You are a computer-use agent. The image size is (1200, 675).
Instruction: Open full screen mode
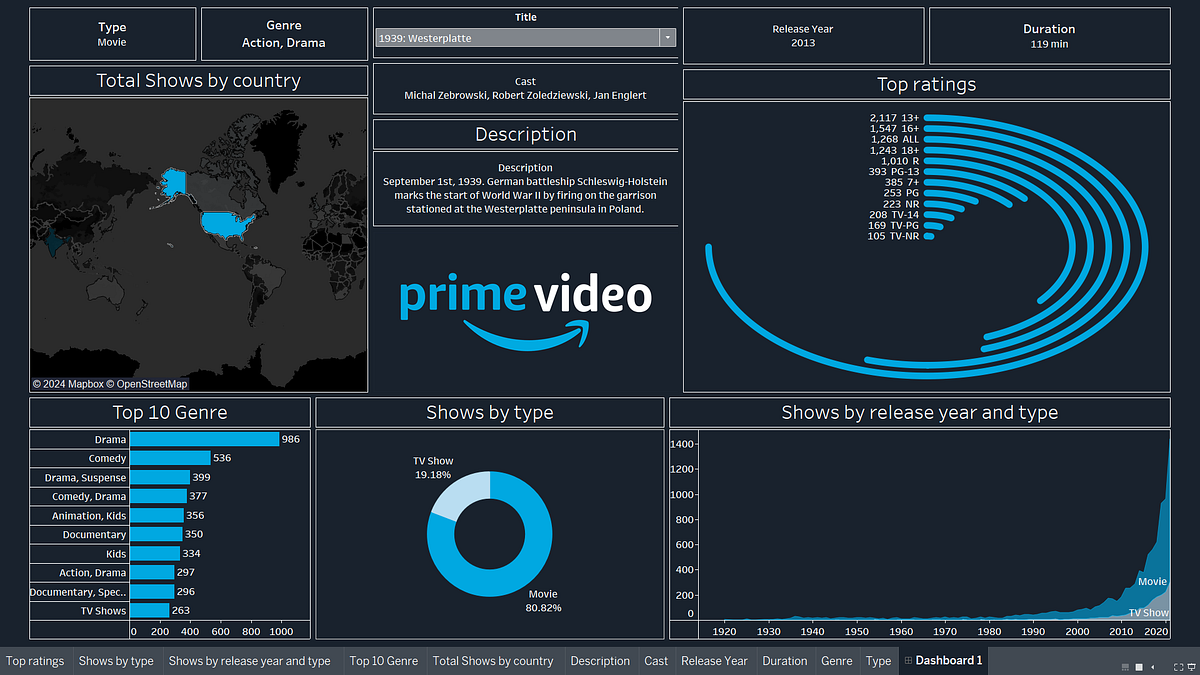(1177, 667)
